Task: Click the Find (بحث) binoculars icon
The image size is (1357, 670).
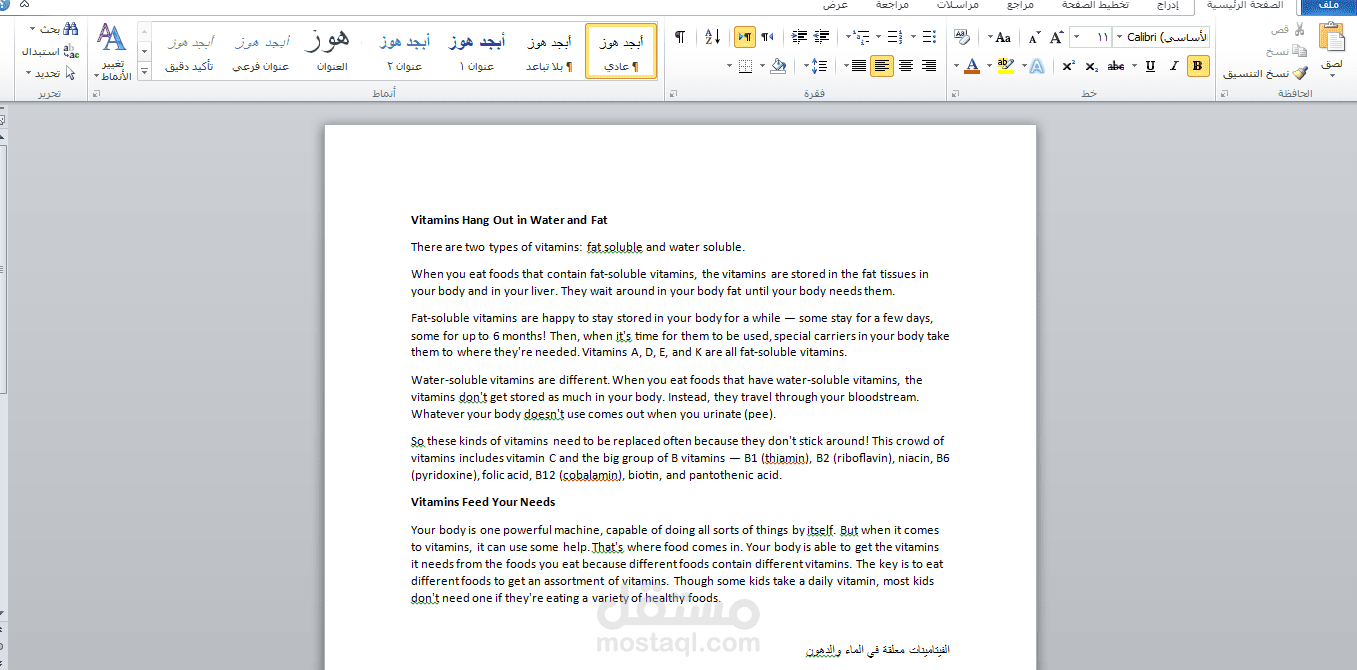Action: pos(71,29)
